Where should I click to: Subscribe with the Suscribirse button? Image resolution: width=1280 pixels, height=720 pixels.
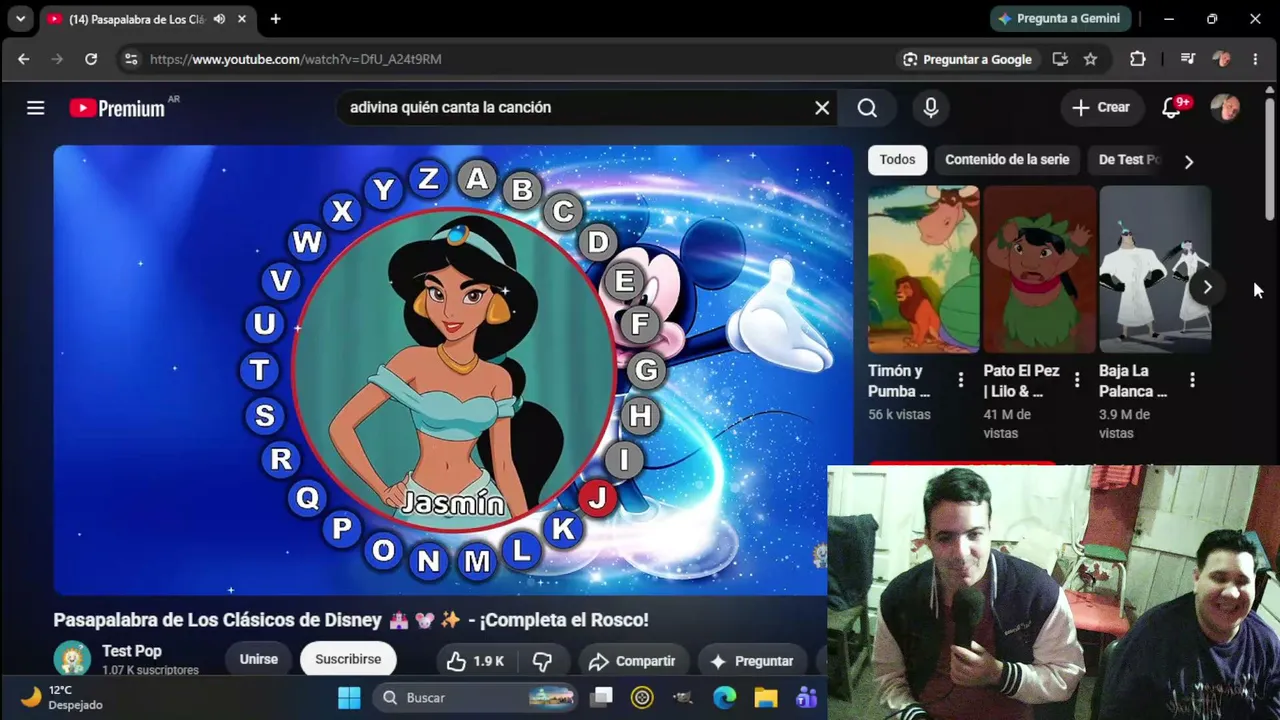coord(348,659)
